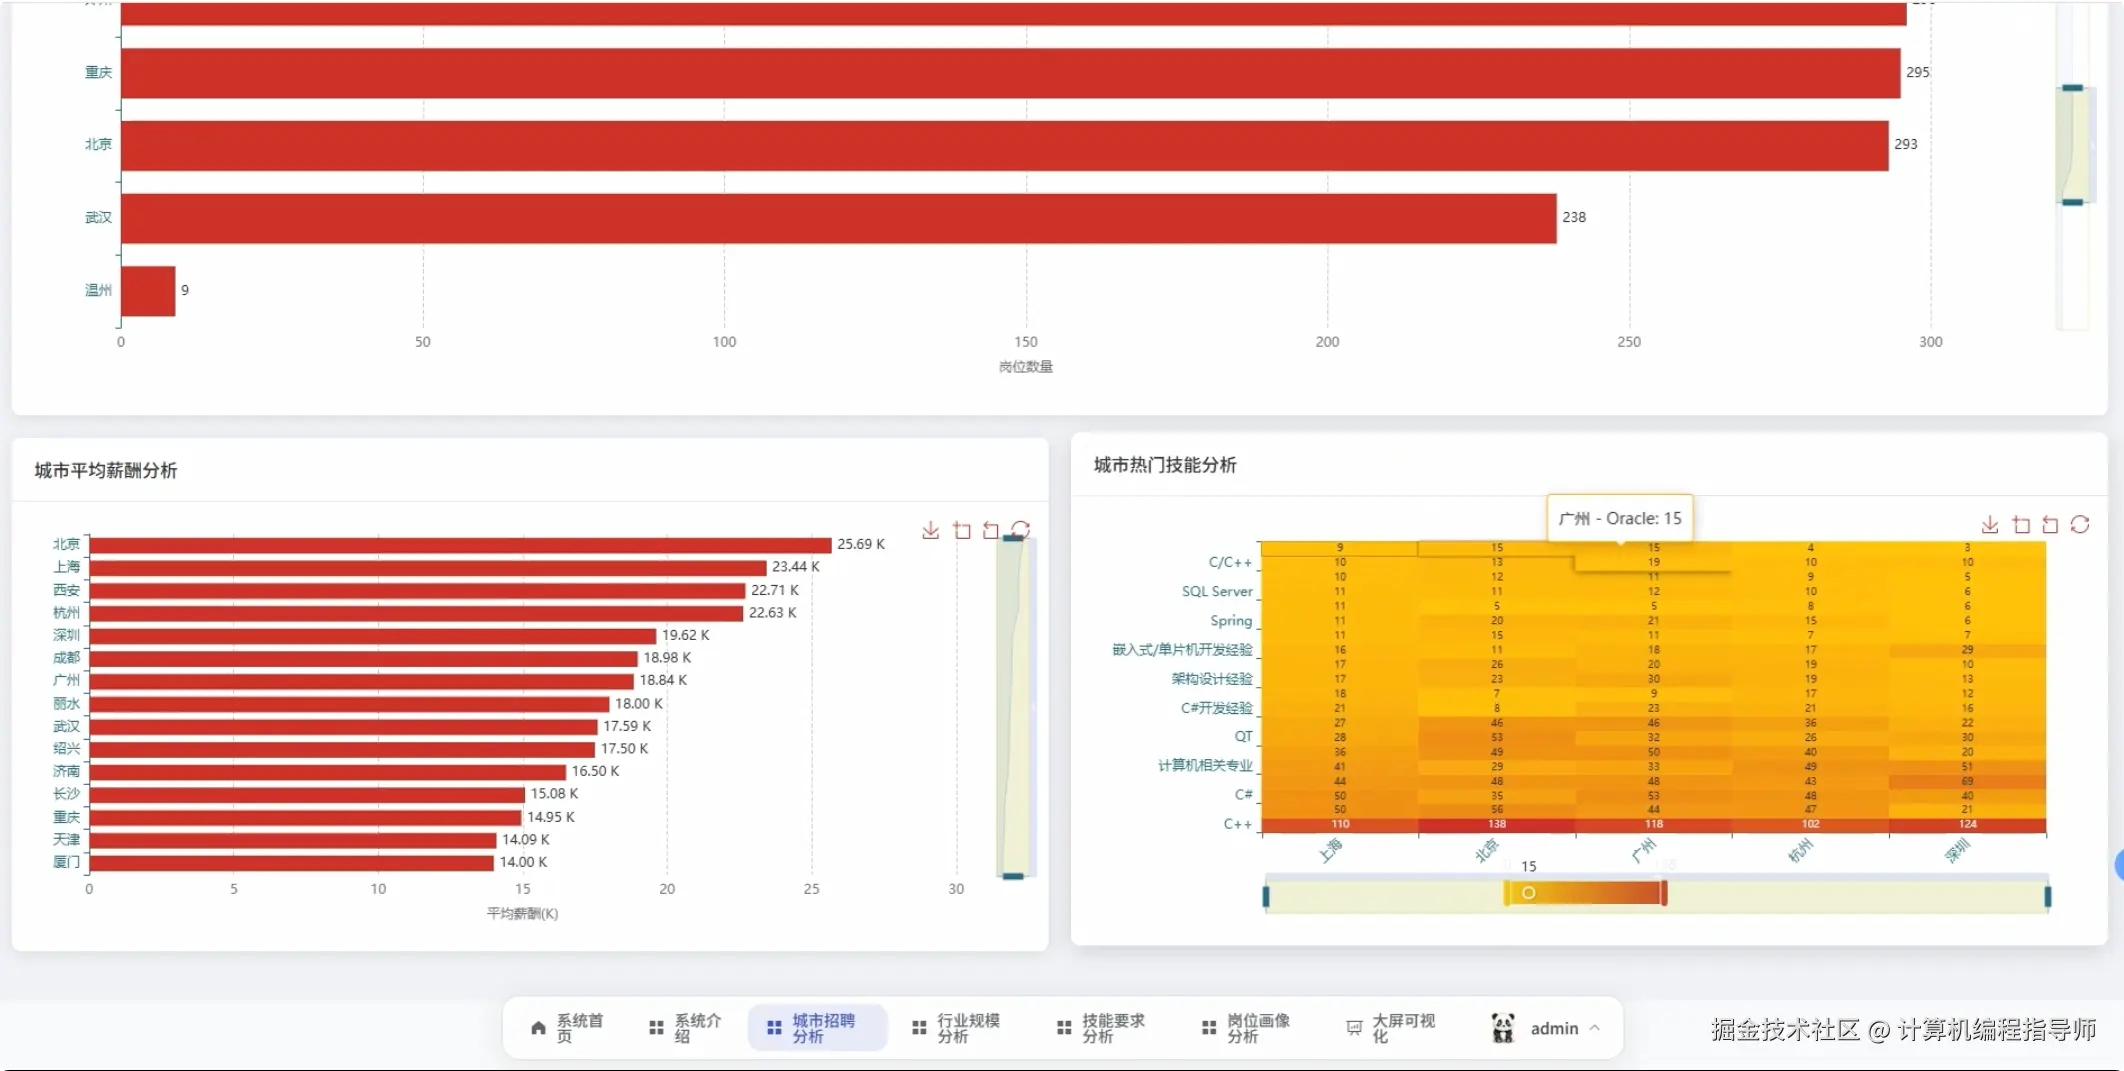Click the right handle of heatmap zoom slider

2047,896
